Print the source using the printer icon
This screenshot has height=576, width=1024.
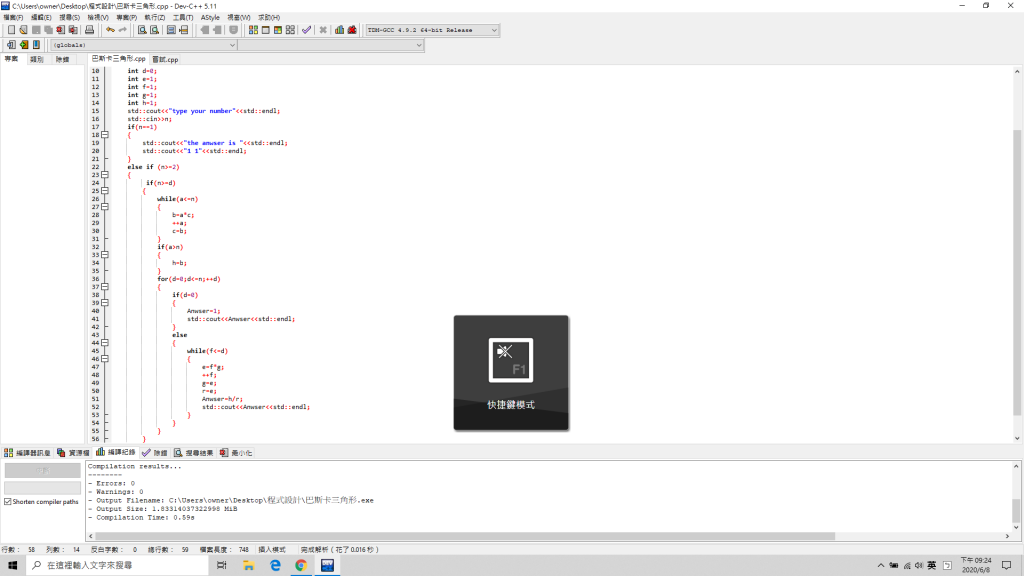89,30
